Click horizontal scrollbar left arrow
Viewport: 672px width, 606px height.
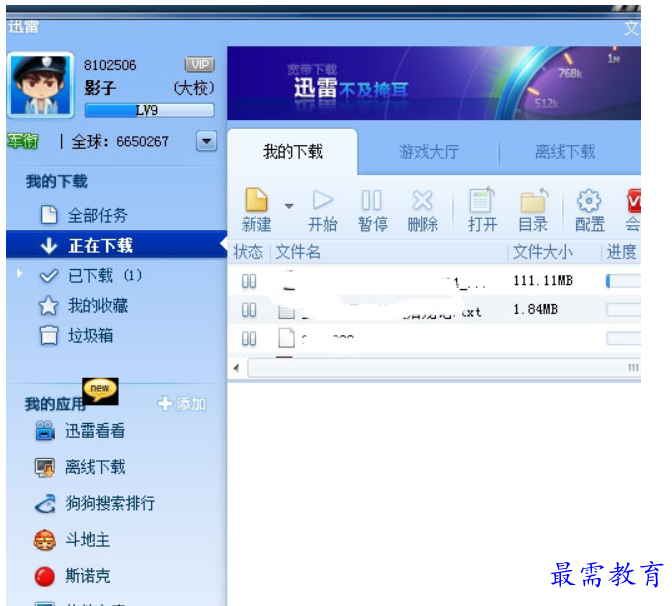(x=237, y=368)
